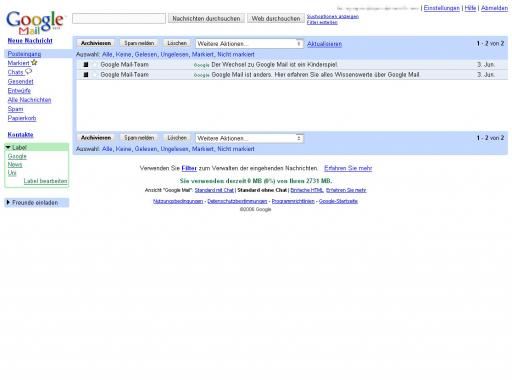Open the top Weitere Aktionen dropdown
Screen dimensions: 512x380
[x=249, y=44]
